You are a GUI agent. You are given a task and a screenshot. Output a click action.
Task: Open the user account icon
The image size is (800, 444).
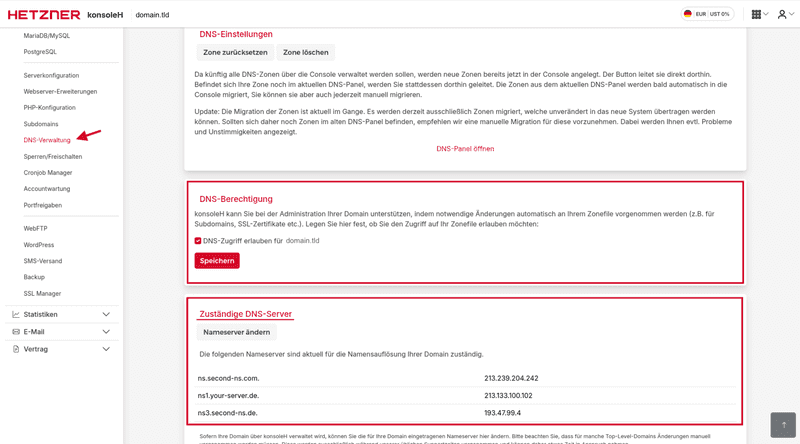pyautogui.click(x=782, y=14)
